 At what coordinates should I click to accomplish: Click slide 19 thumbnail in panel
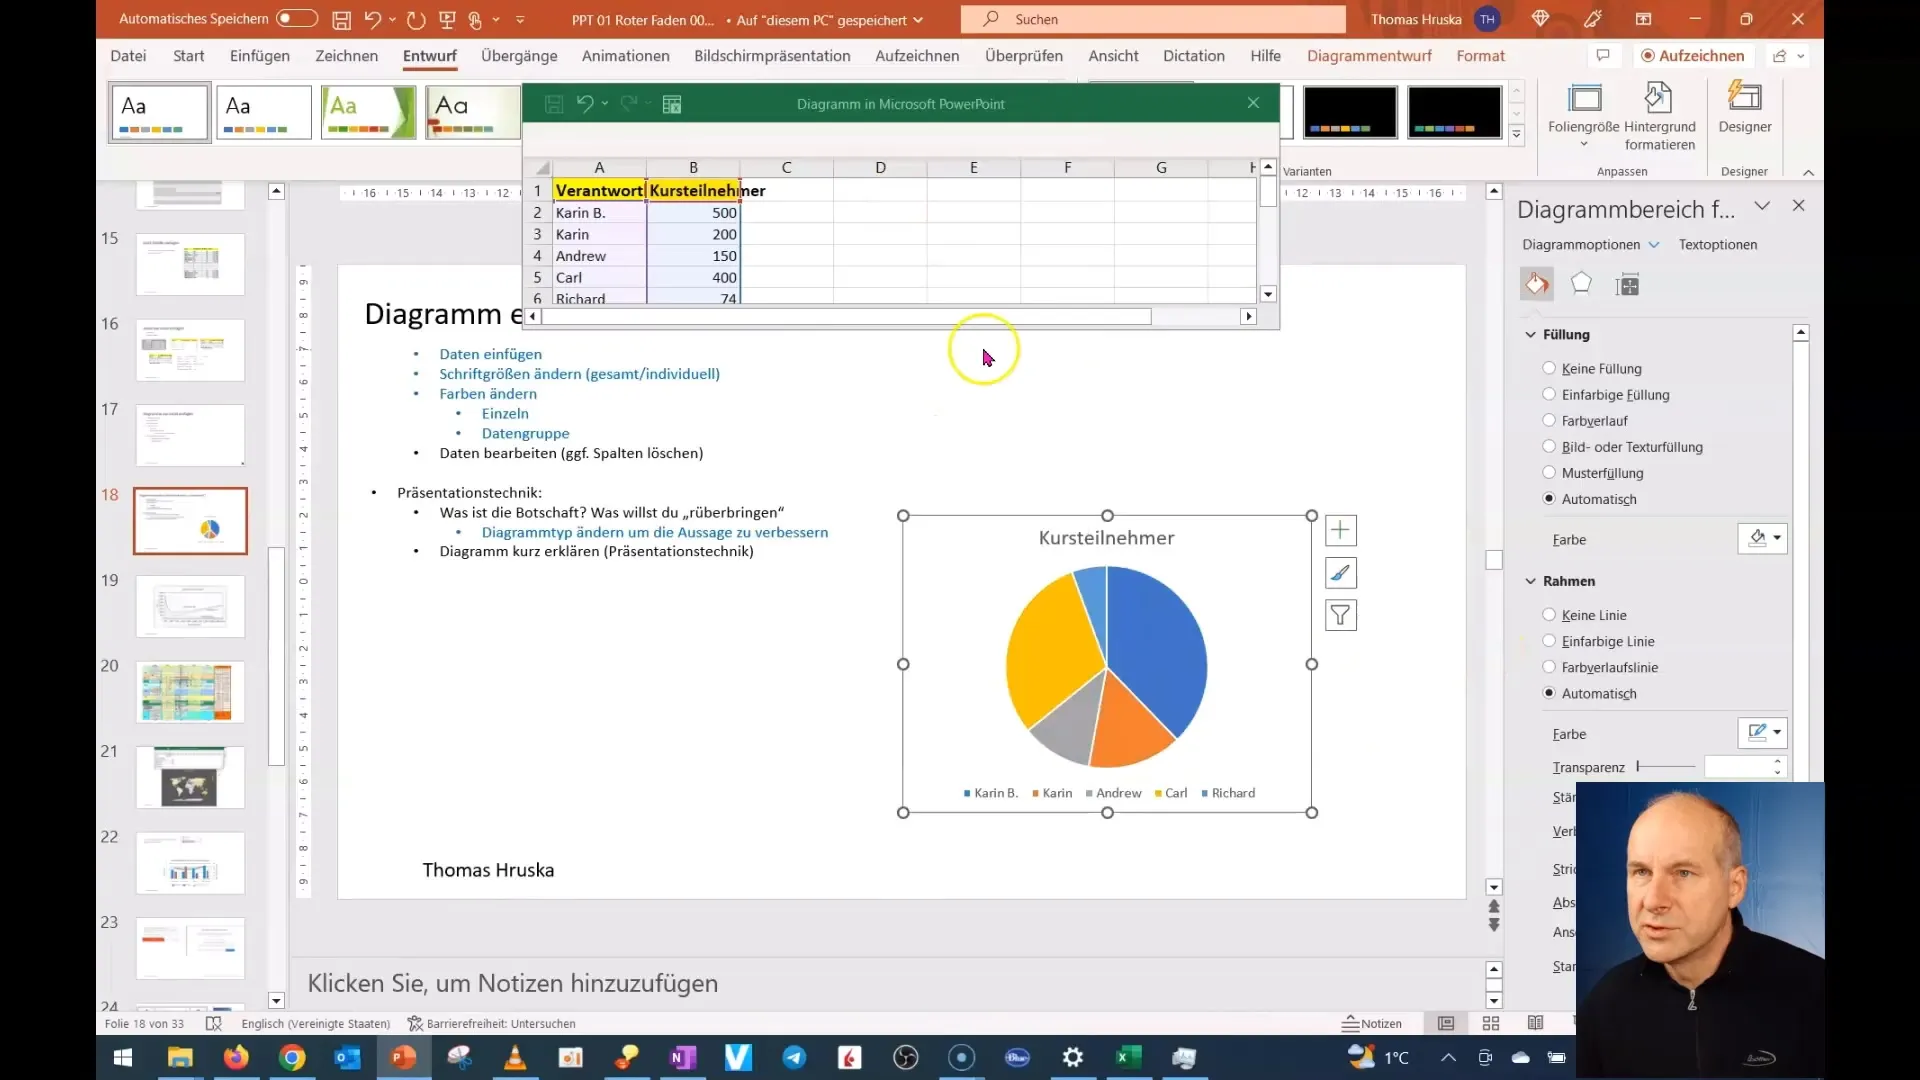coord(189,607)
